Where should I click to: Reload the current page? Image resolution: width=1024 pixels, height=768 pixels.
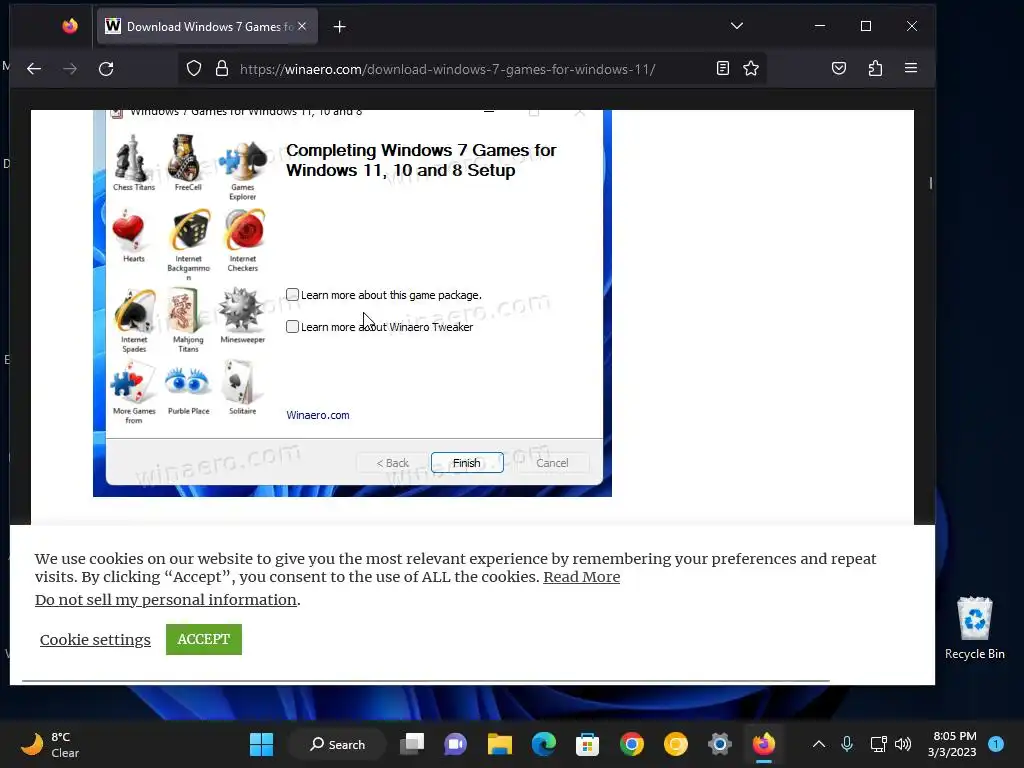click(106, 69)
